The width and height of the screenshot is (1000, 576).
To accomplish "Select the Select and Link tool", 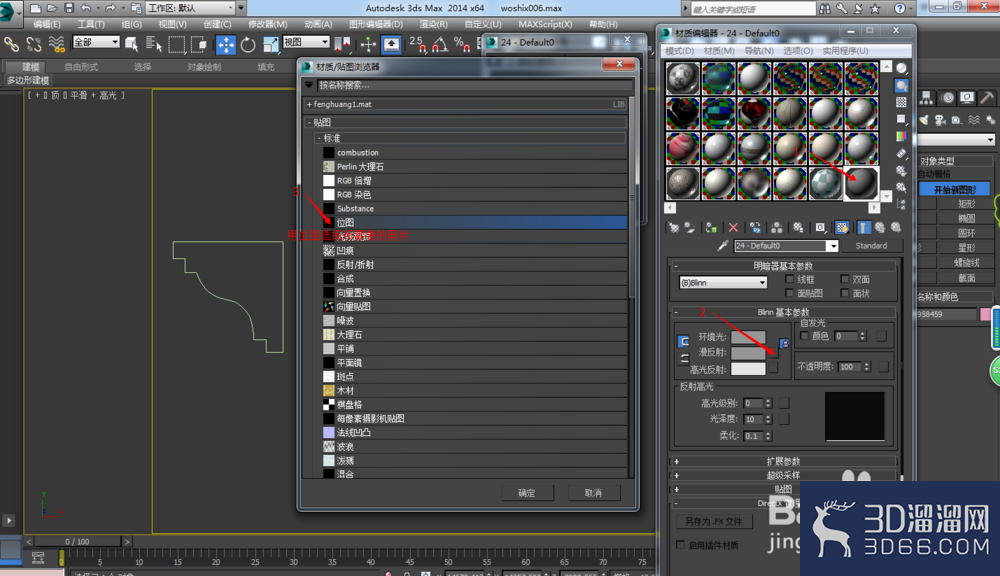I will point(11,43).
